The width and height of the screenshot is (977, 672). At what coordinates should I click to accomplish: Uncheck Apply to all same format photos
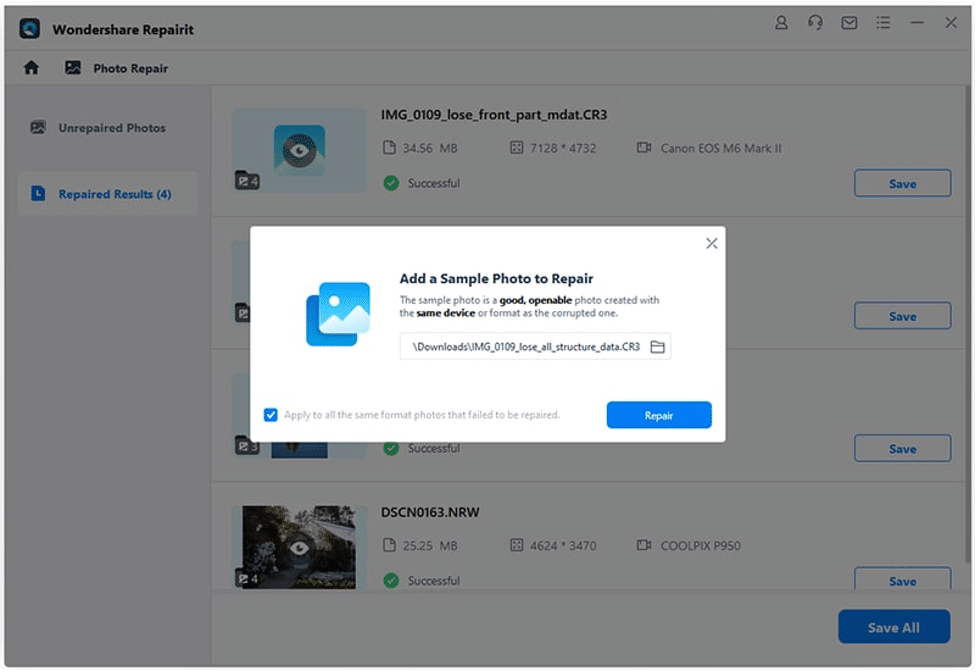(270, 415)
